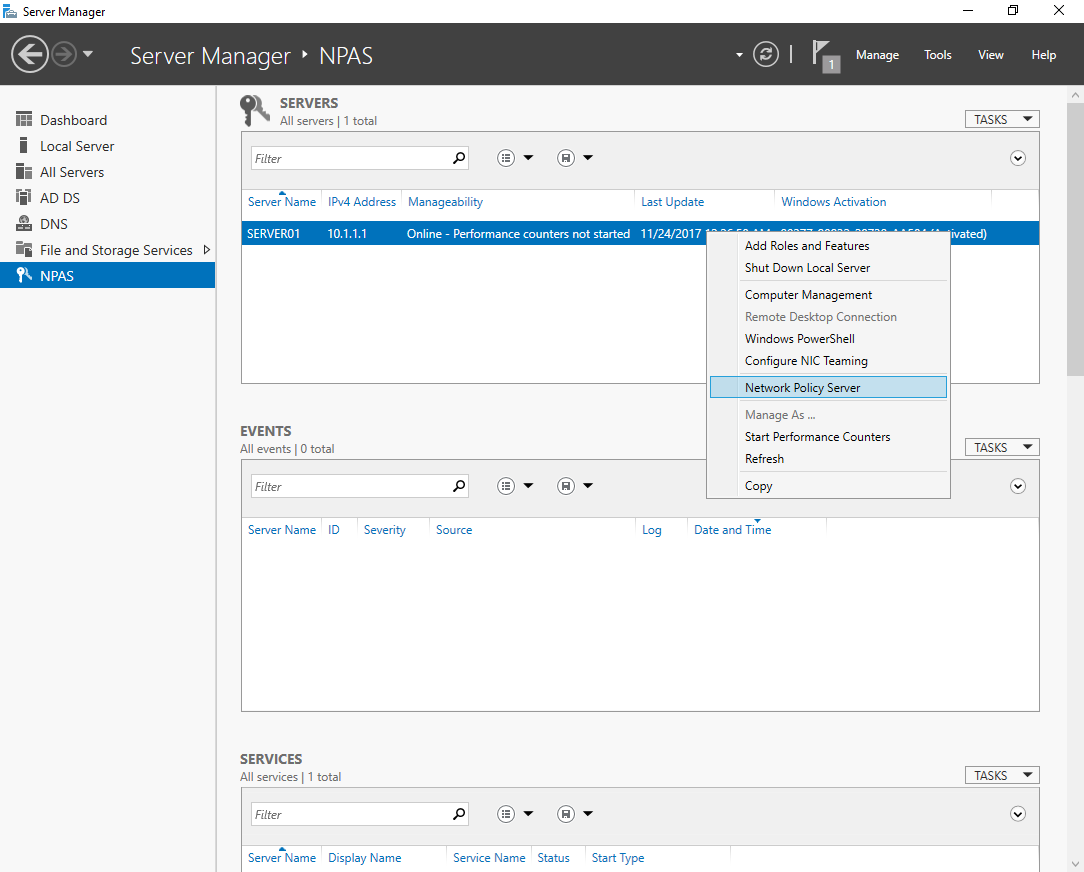Click the search magnifier in Servers filter

point(459,158)
